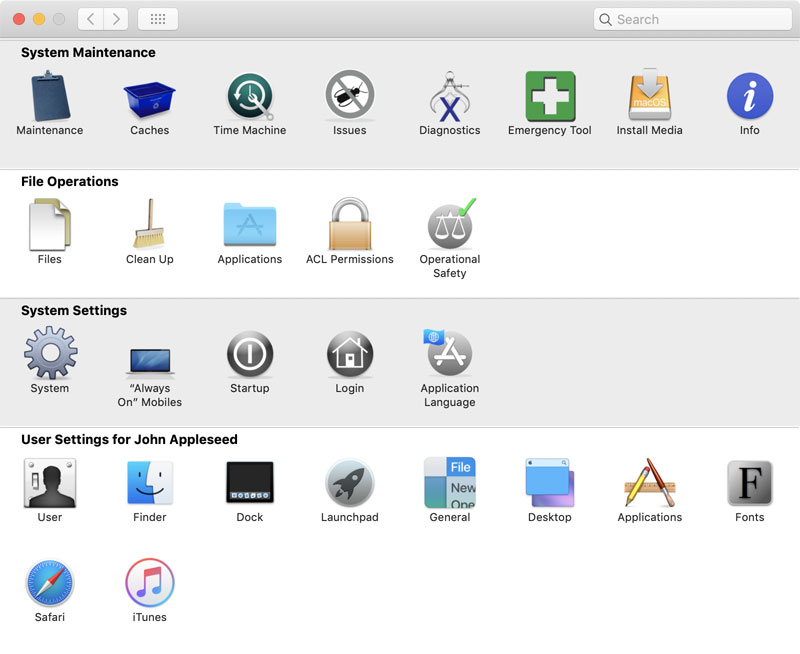Image resolution: width=800 pixels, height=654 pixels.
Task: Open the "Always On" Mobiles pane
Action: click(x=149, y=358)
